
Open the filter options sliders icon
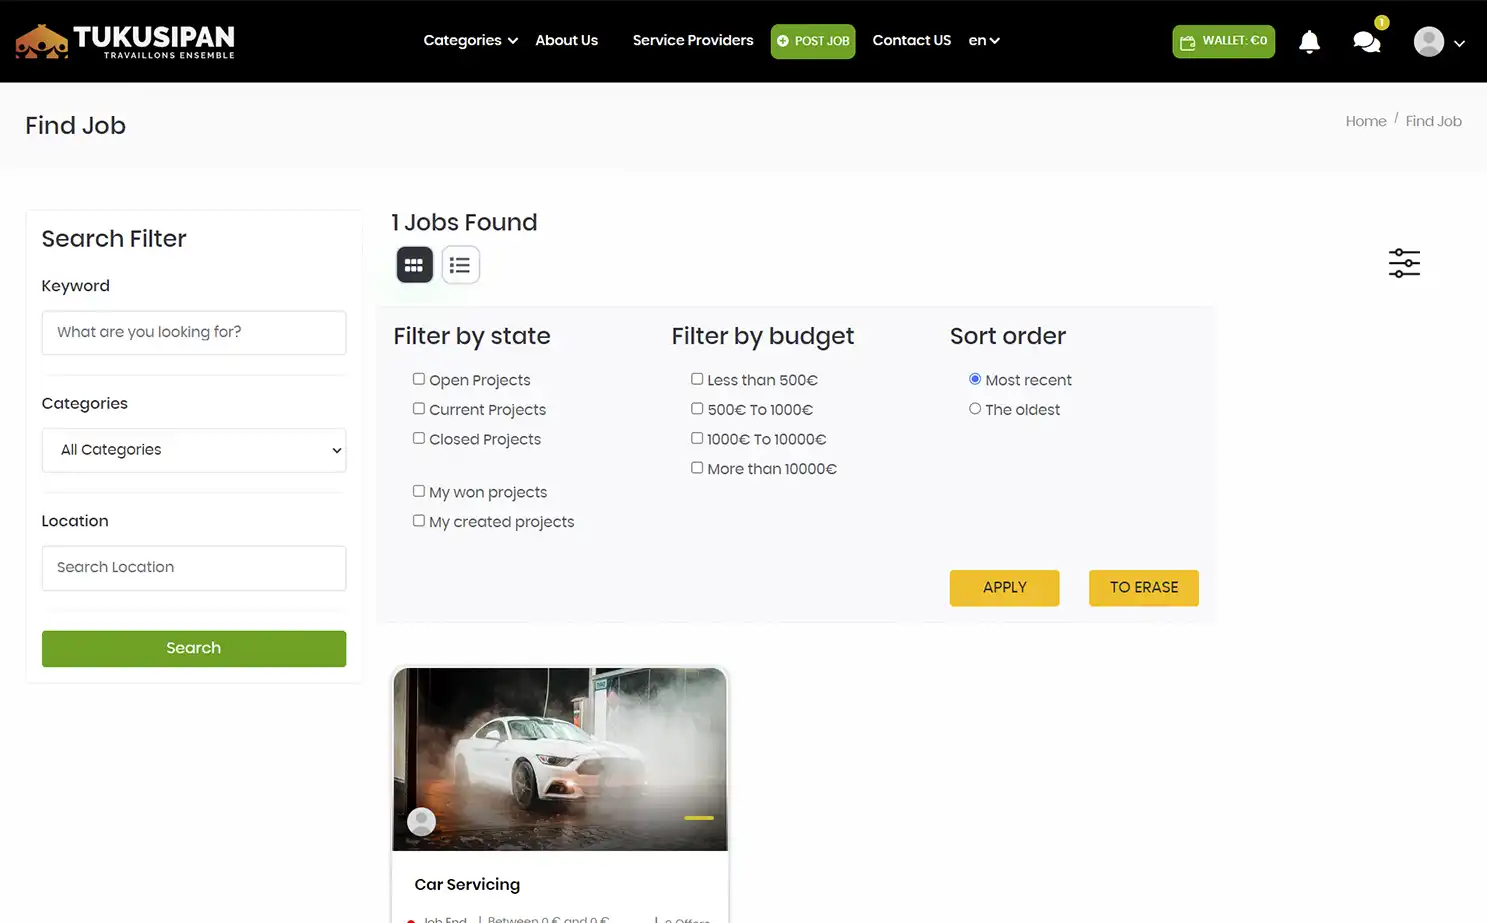pos(1404,262)
